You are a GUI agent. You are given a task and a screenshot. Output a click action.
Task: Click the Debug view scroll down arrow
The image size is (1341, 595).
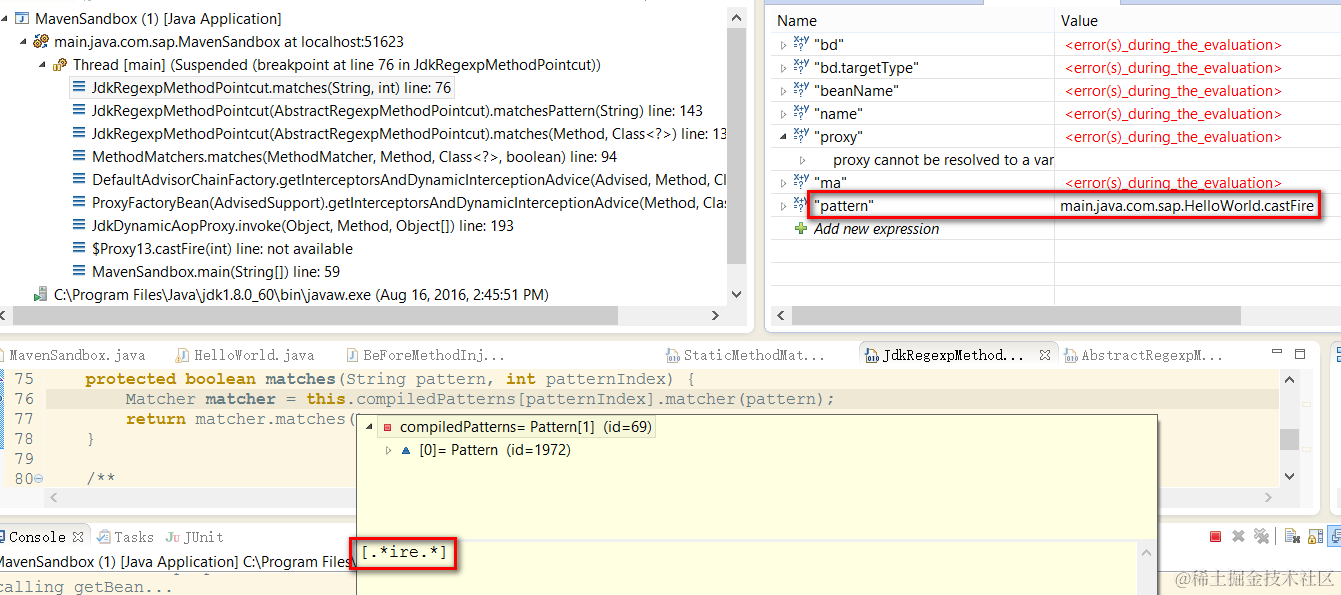pos(737,295)
